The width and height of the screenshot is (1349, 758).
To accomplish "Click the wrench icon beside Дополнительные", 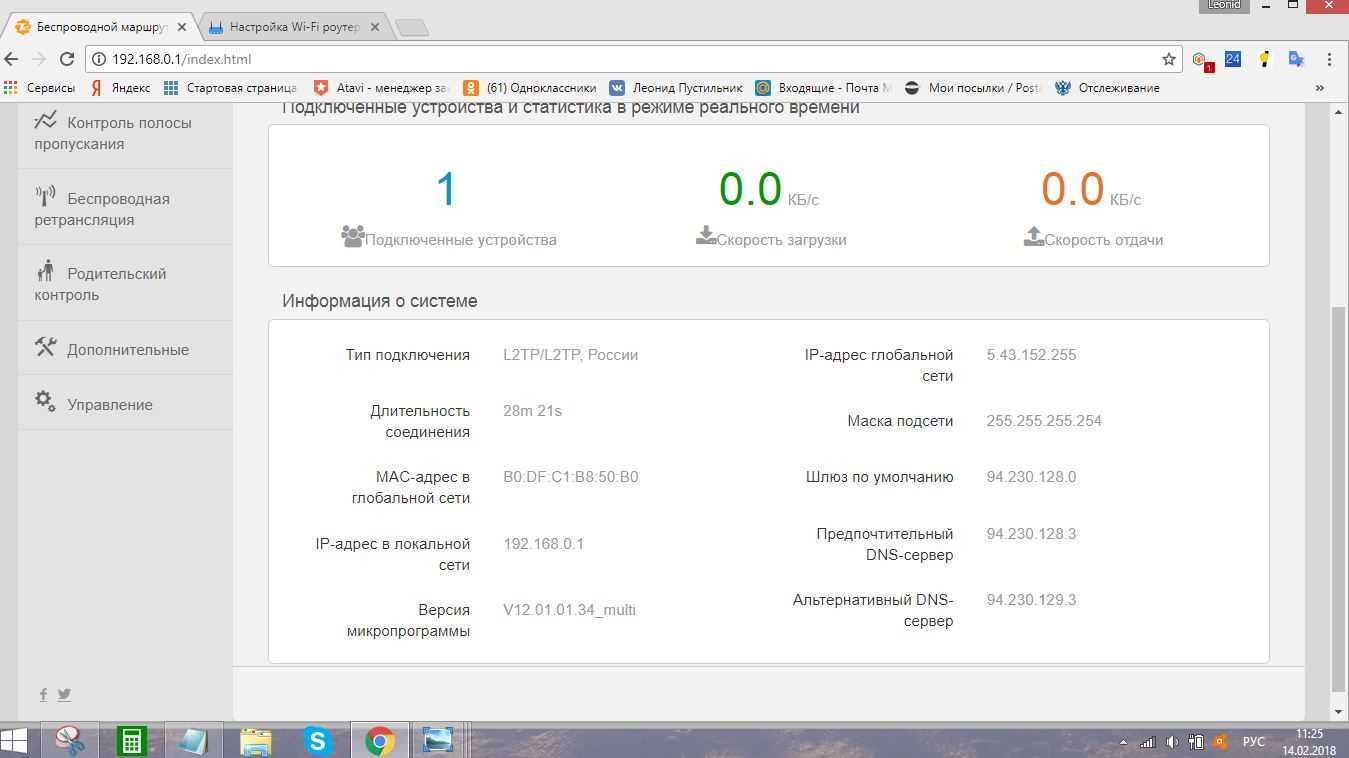I will (x=46, y=347).
